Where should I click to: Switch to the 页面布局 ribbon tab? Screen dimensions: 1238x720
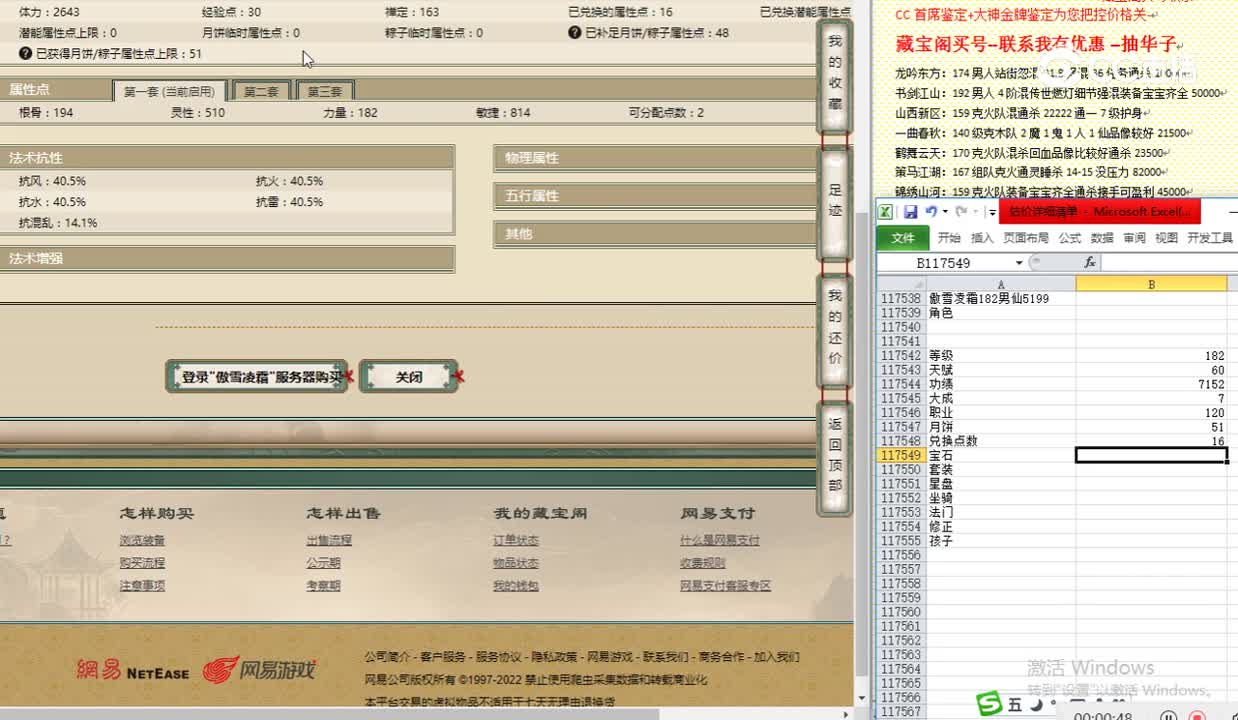[1026, 238]
